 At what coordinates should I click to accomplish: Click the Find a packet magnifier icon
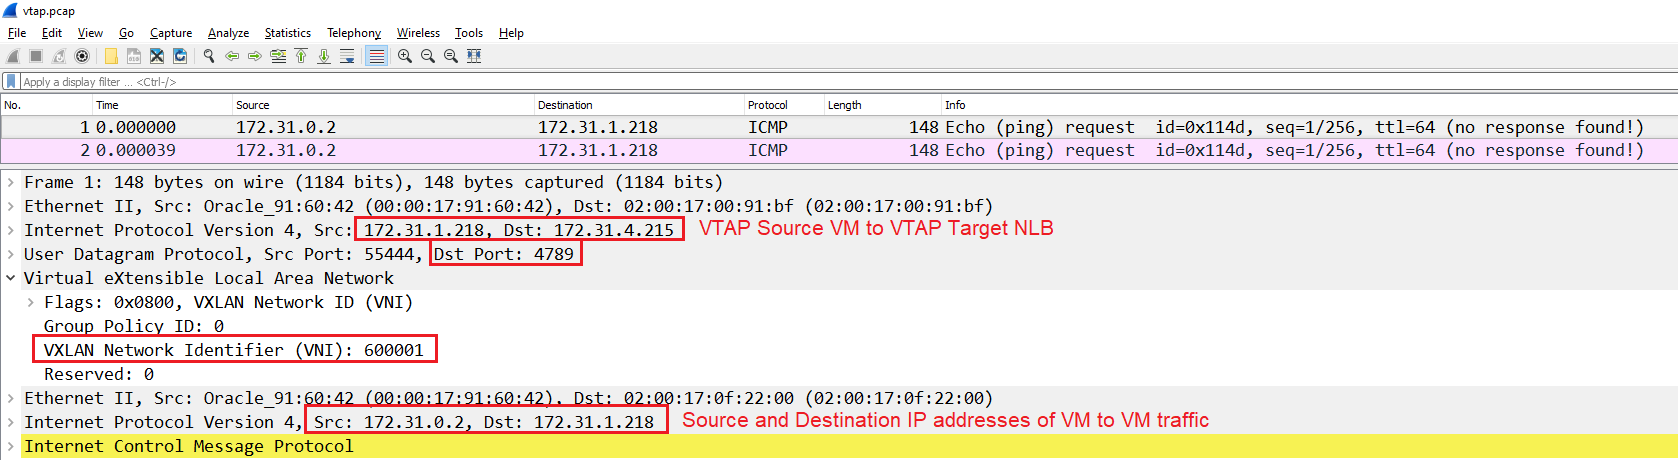tap(209, 56)
